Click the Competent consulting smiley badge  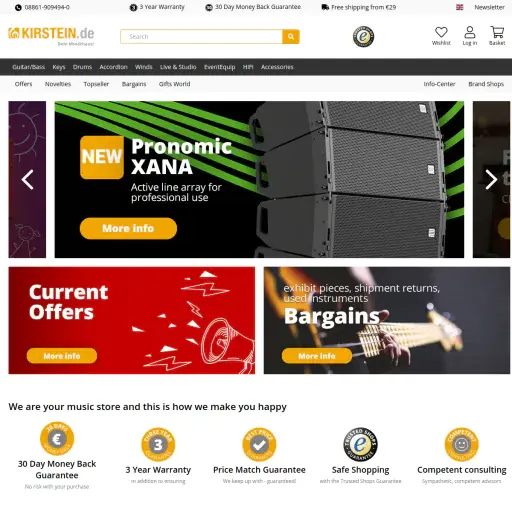point(461,444)
